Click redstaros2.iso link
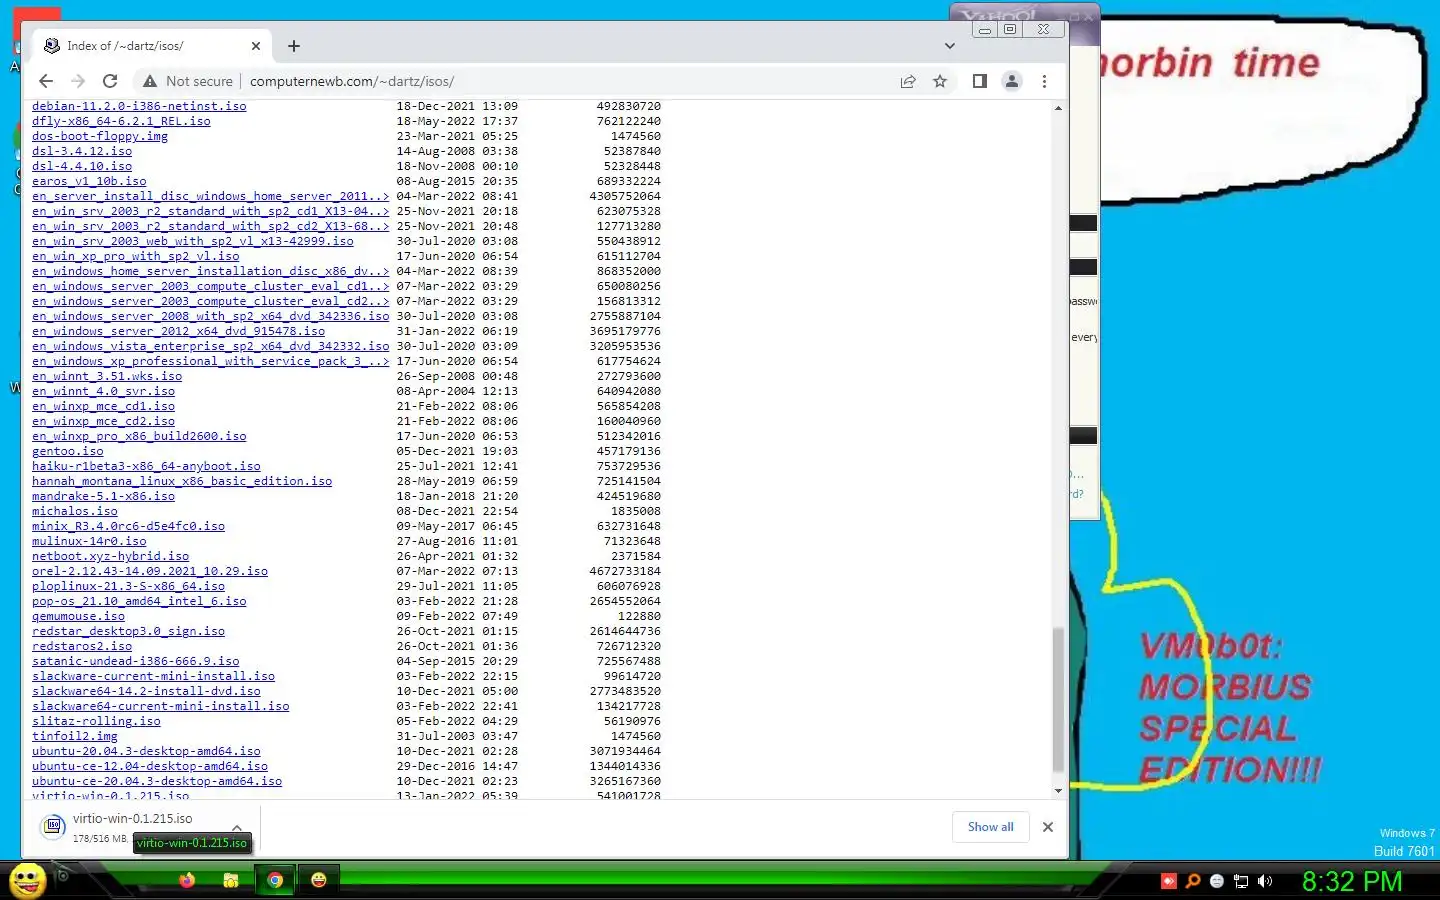This screenshot has width=1440, height=900. (x=82, y=646)
